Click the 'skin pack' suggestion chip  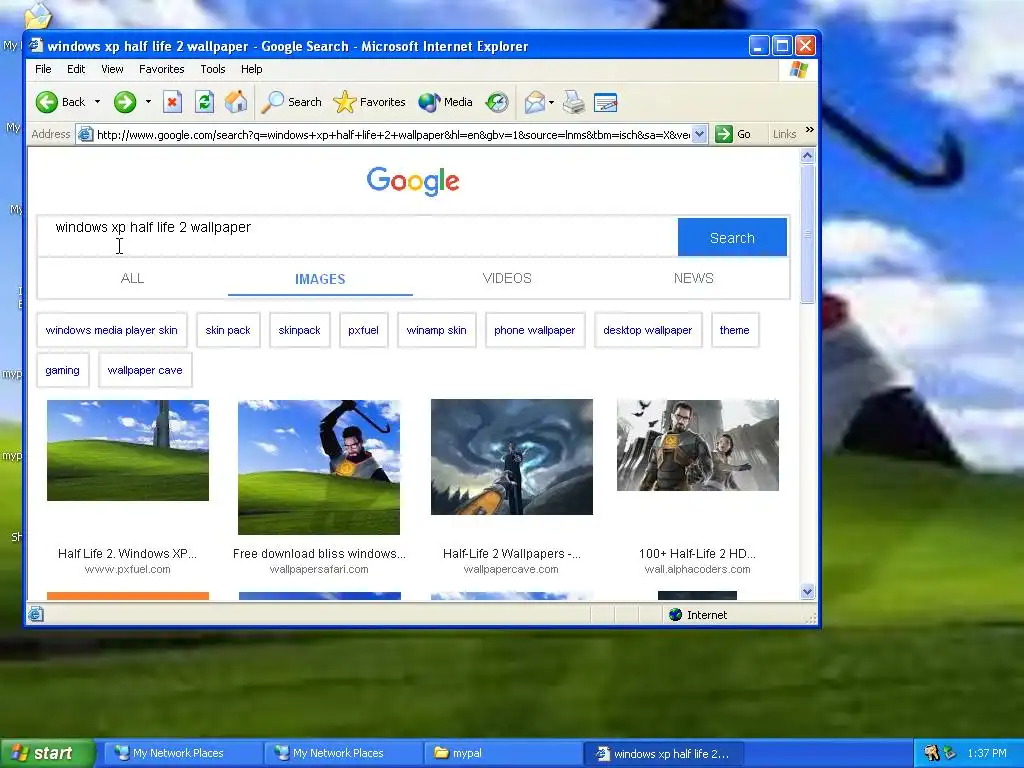228,330
